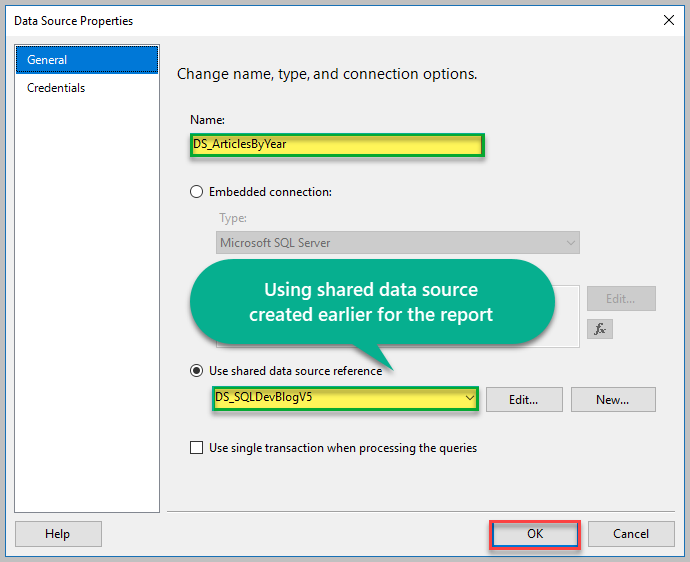
Task: Close the Data Source Properties dialog
Action: click(668, 20)
